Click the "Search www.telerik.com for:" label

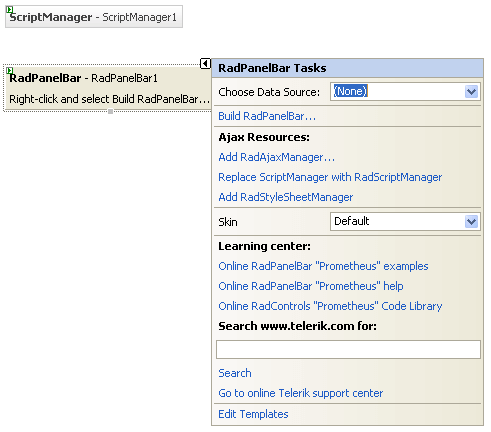(x=297, y=326)
